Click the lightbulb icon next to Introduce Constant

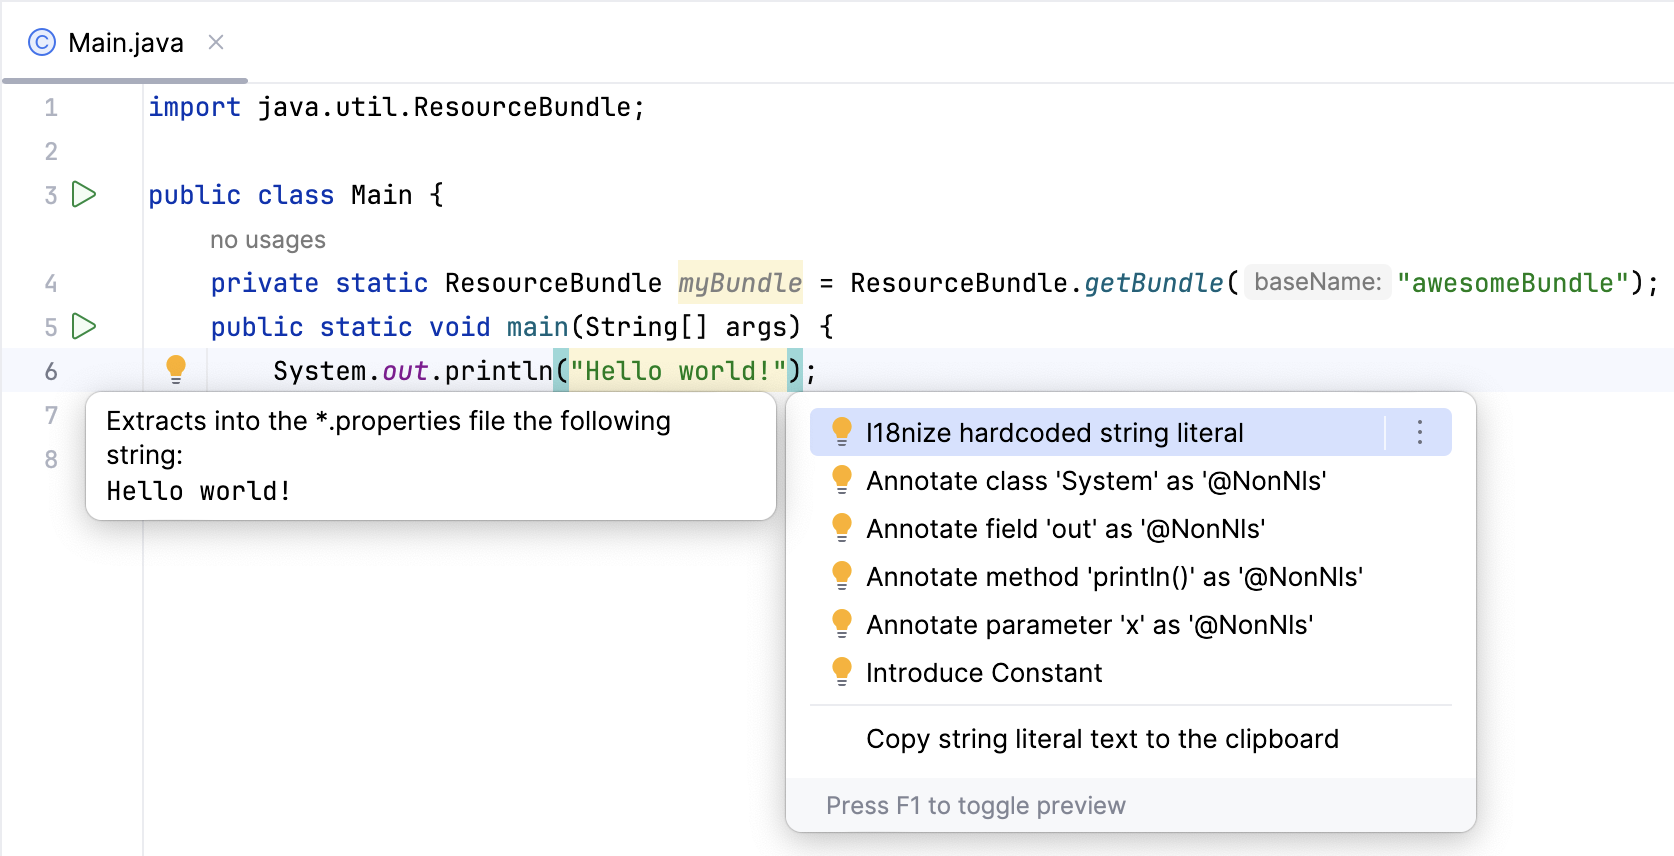pos(842,671)
